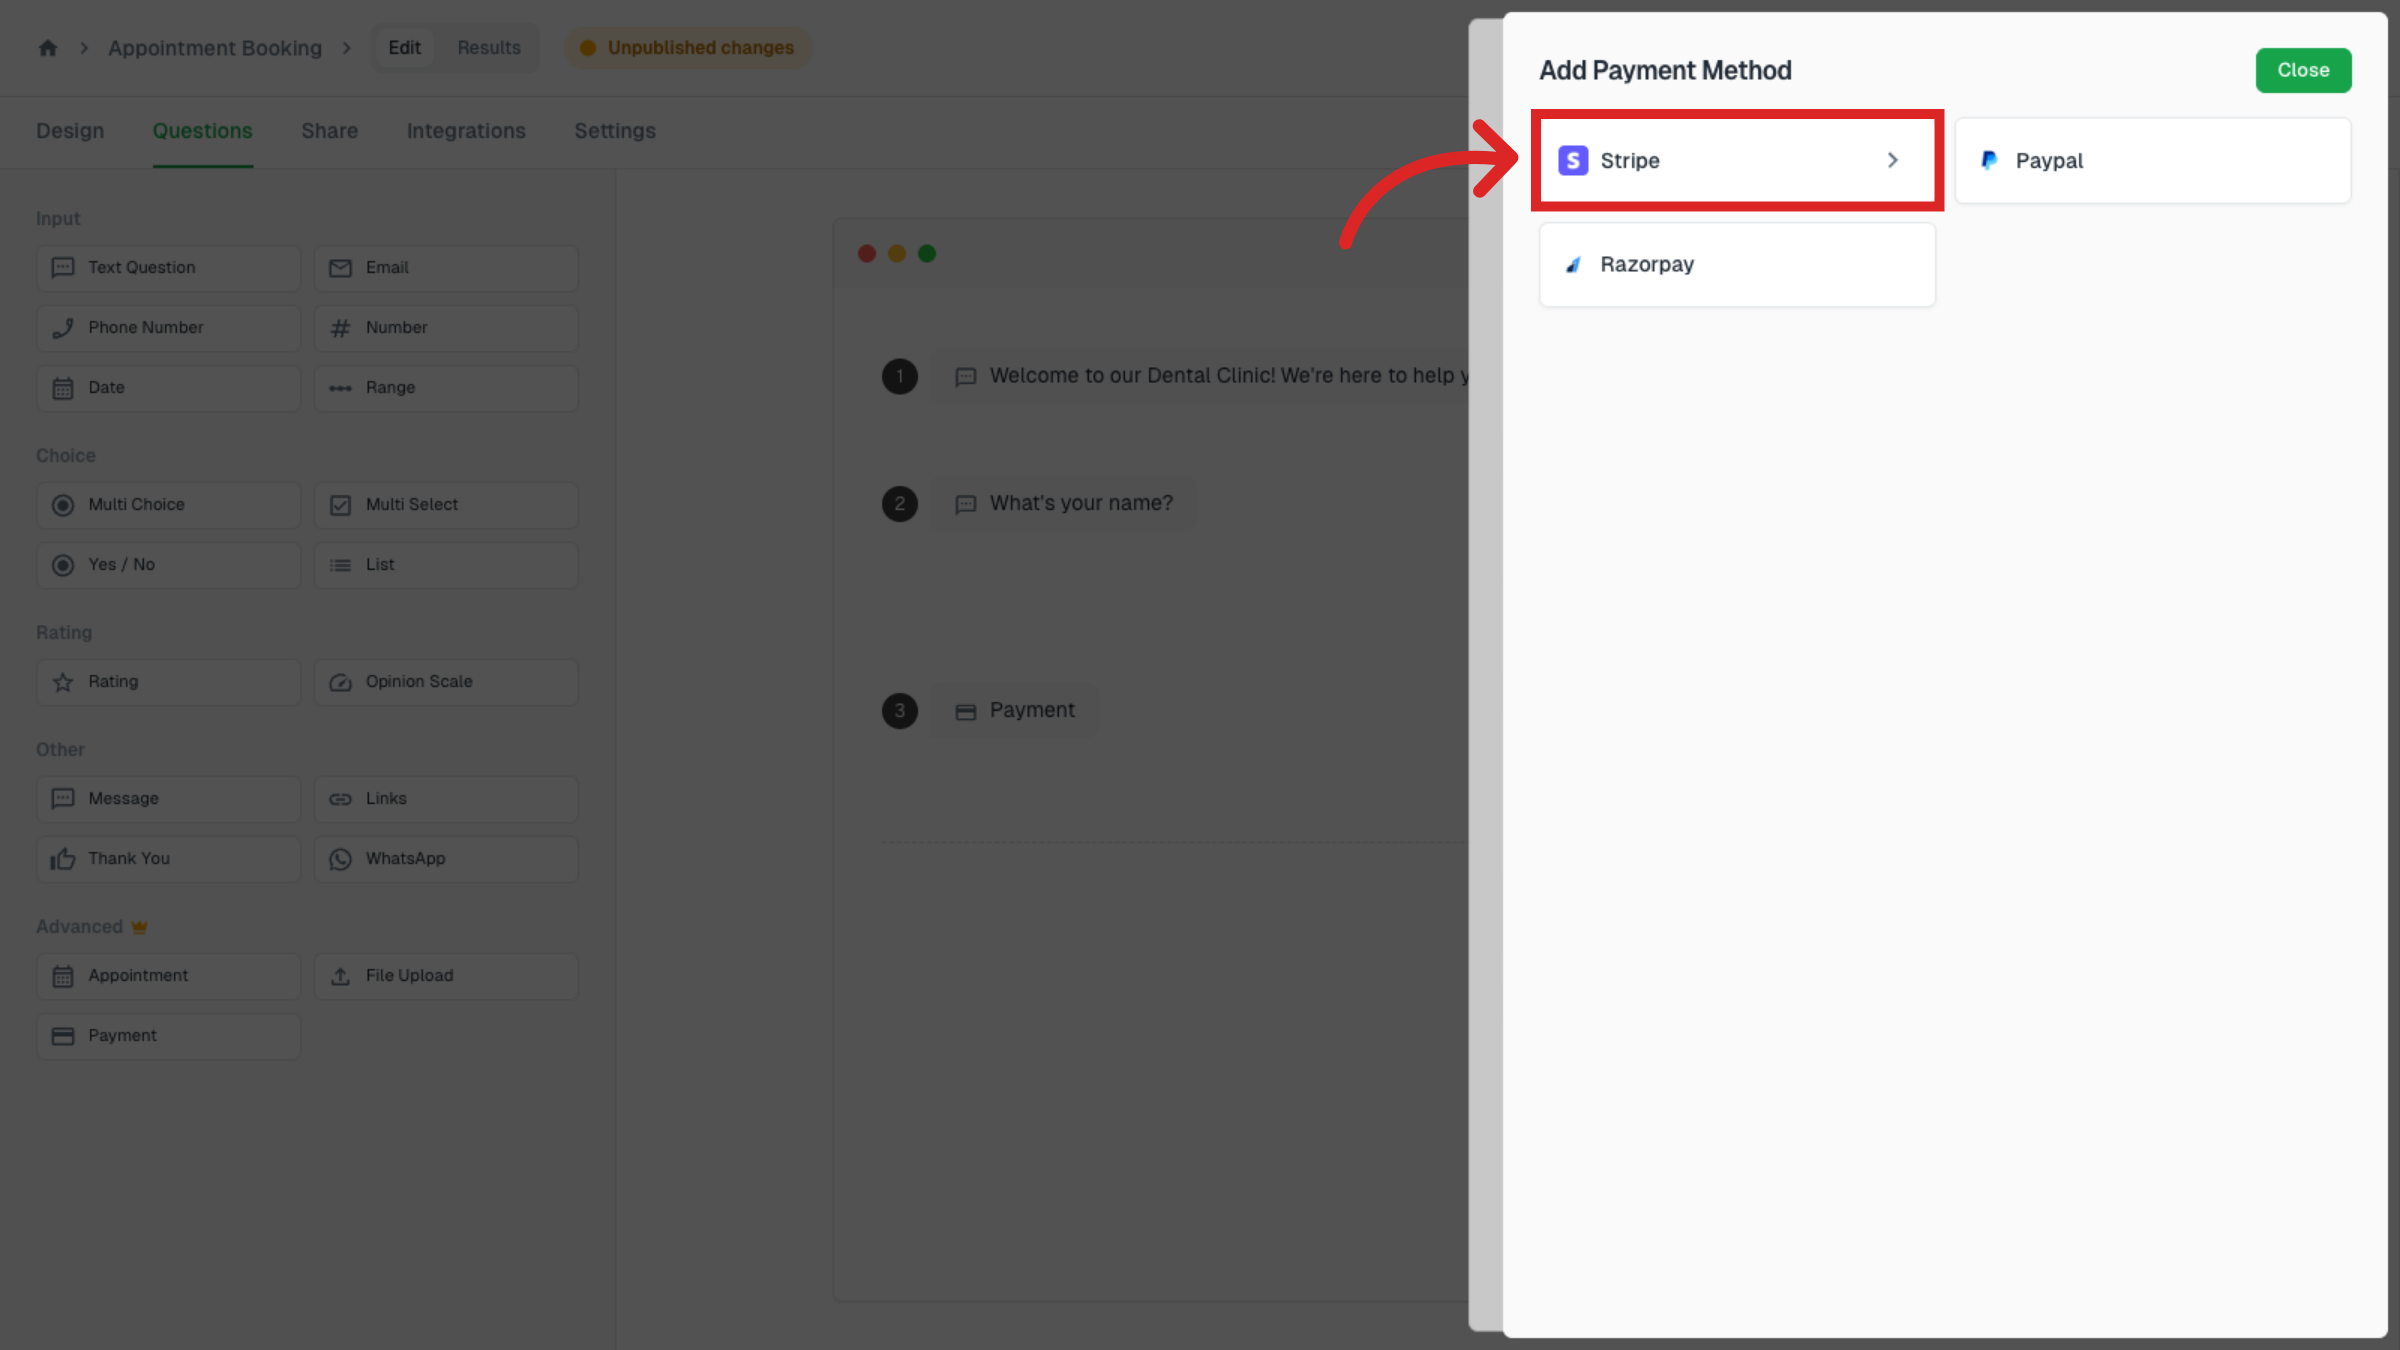Add a Links block
The image size is (2400, 1350).
(x=446, y=799)
